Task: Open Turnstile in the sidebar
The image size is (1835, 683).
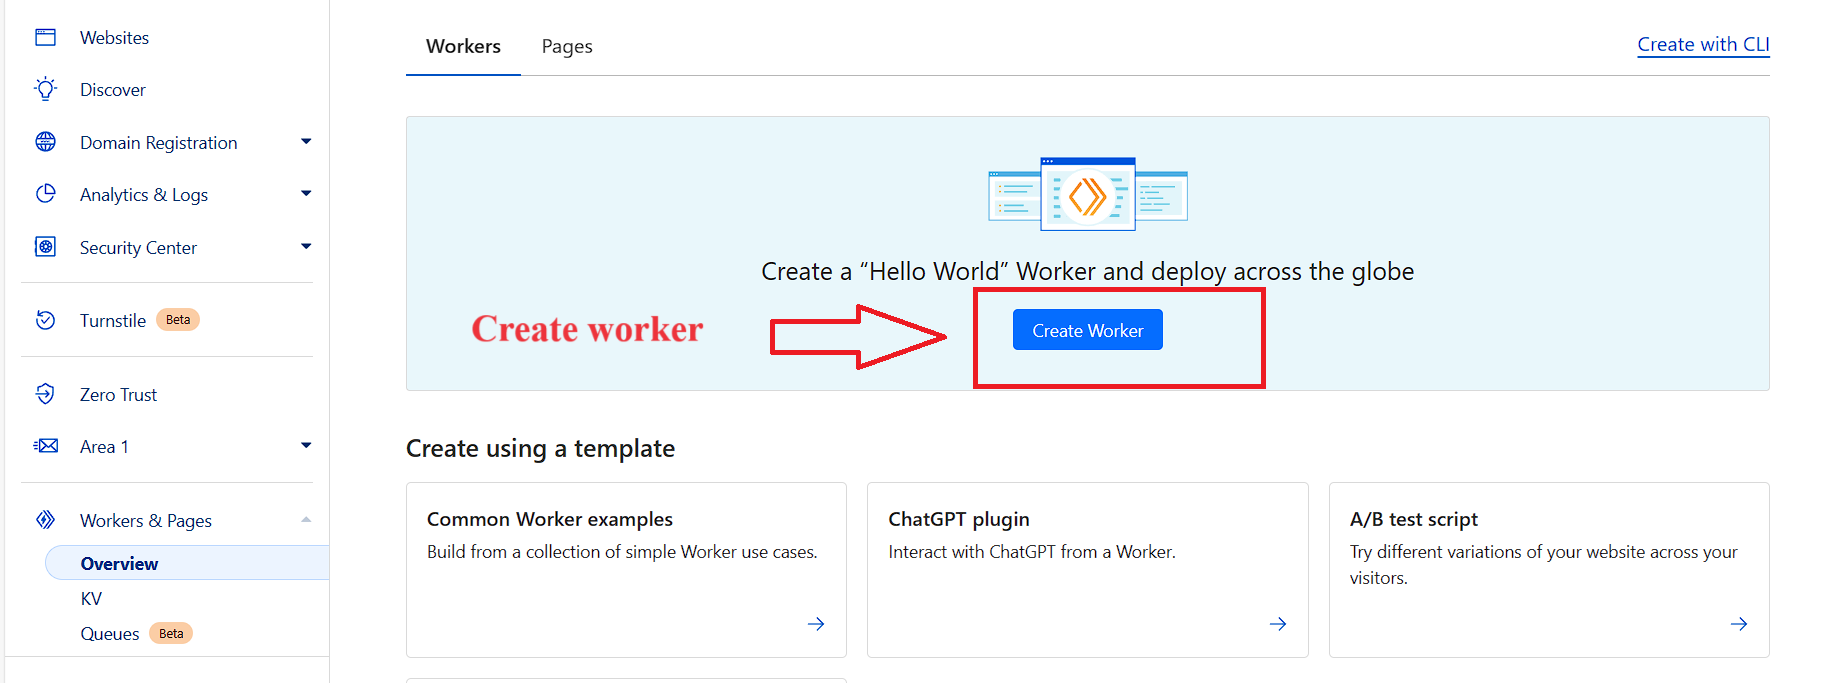Action: [113, 321]
